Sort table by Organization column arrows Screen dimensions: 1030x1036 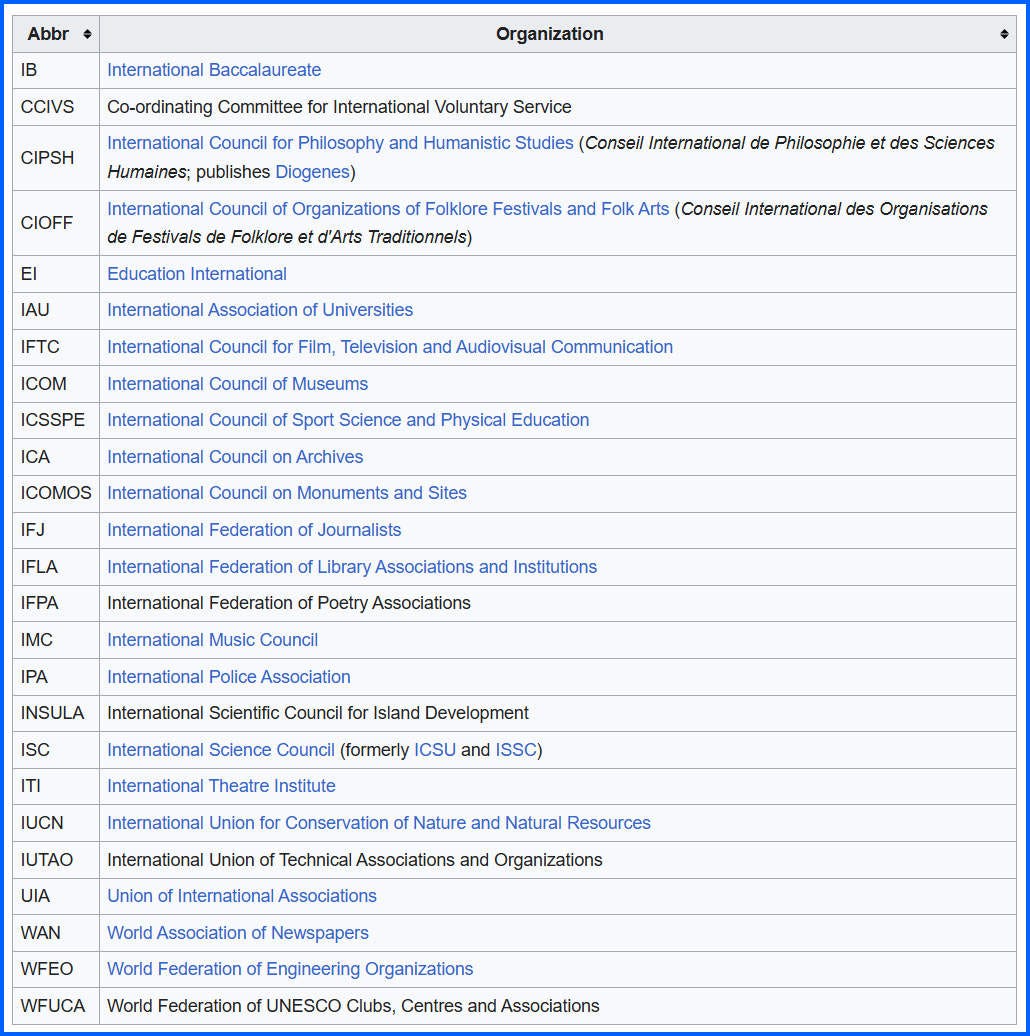point(1004,34)
